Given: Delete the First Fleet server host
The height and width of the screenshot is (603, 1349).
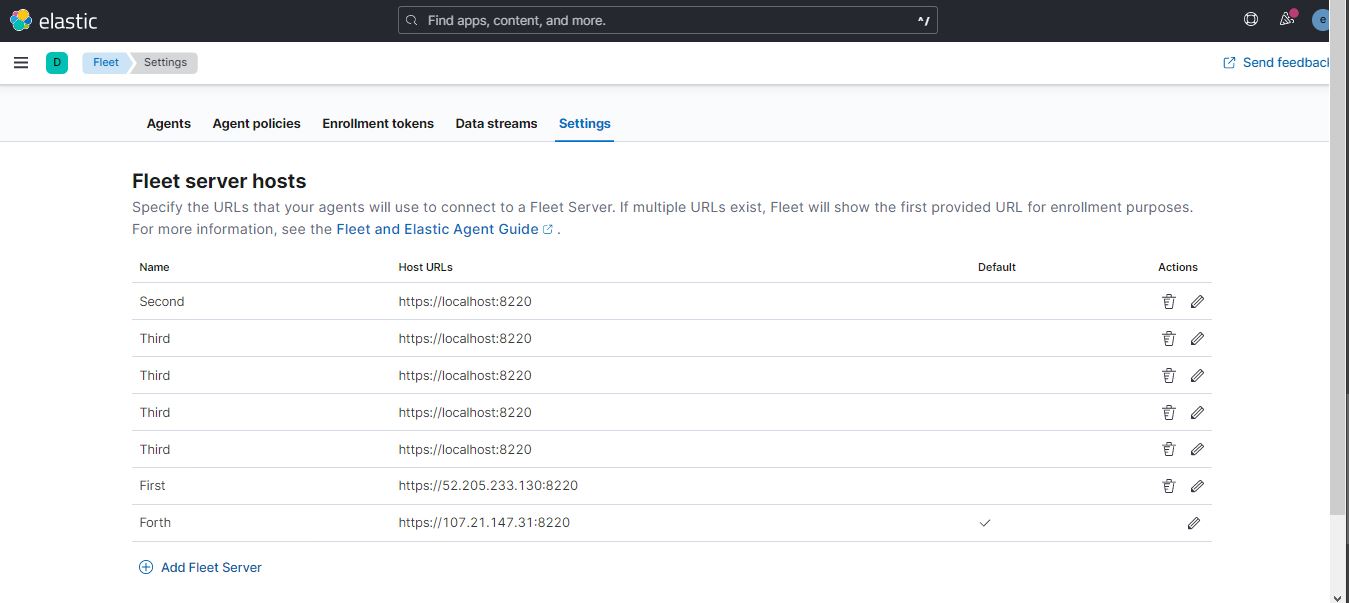Looking at the screenshot, I should 1168,486.
